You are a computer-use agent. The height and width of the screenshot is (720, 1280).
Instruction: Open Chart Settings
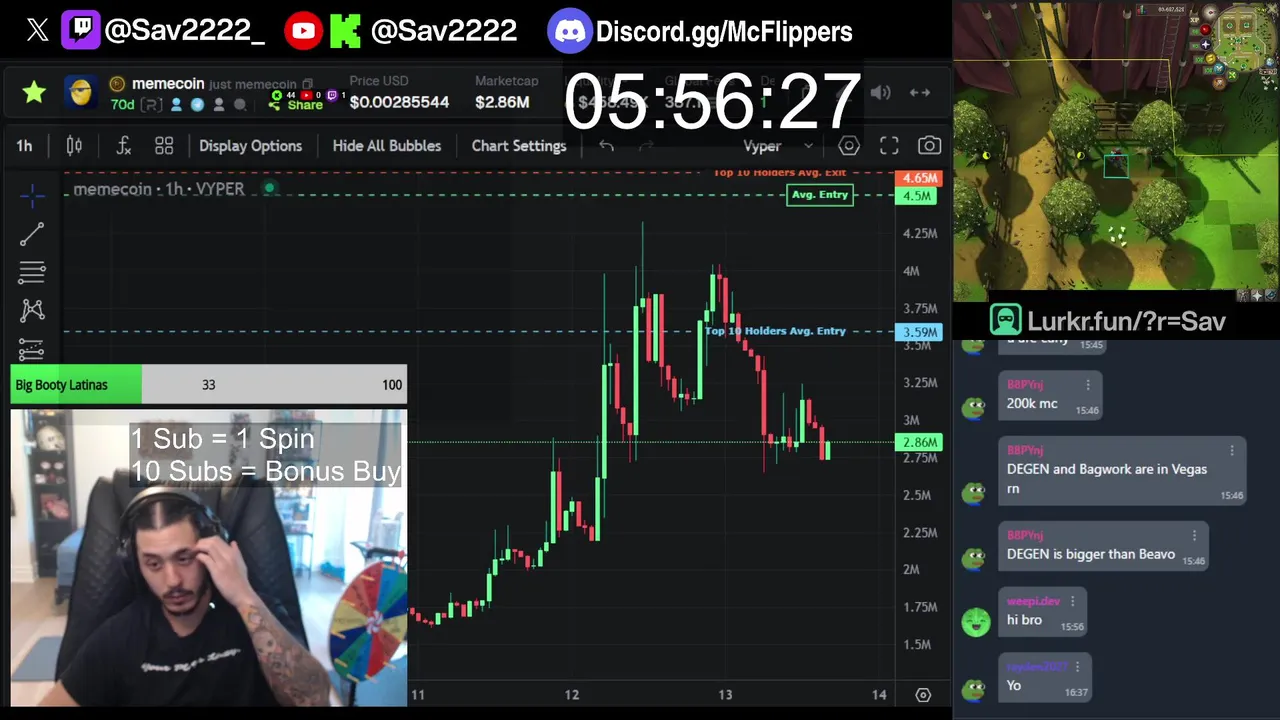pos(519,146)
